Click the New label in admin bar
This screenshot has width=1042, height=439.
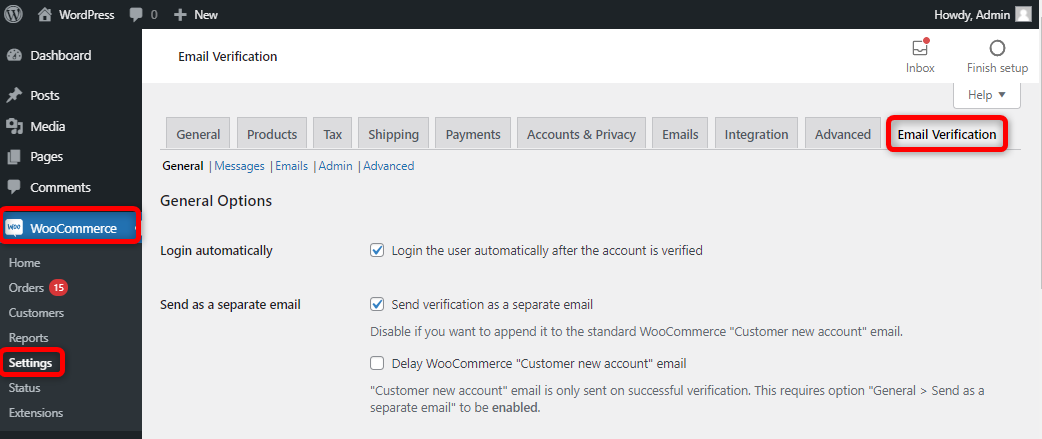(x=206, y=15)
